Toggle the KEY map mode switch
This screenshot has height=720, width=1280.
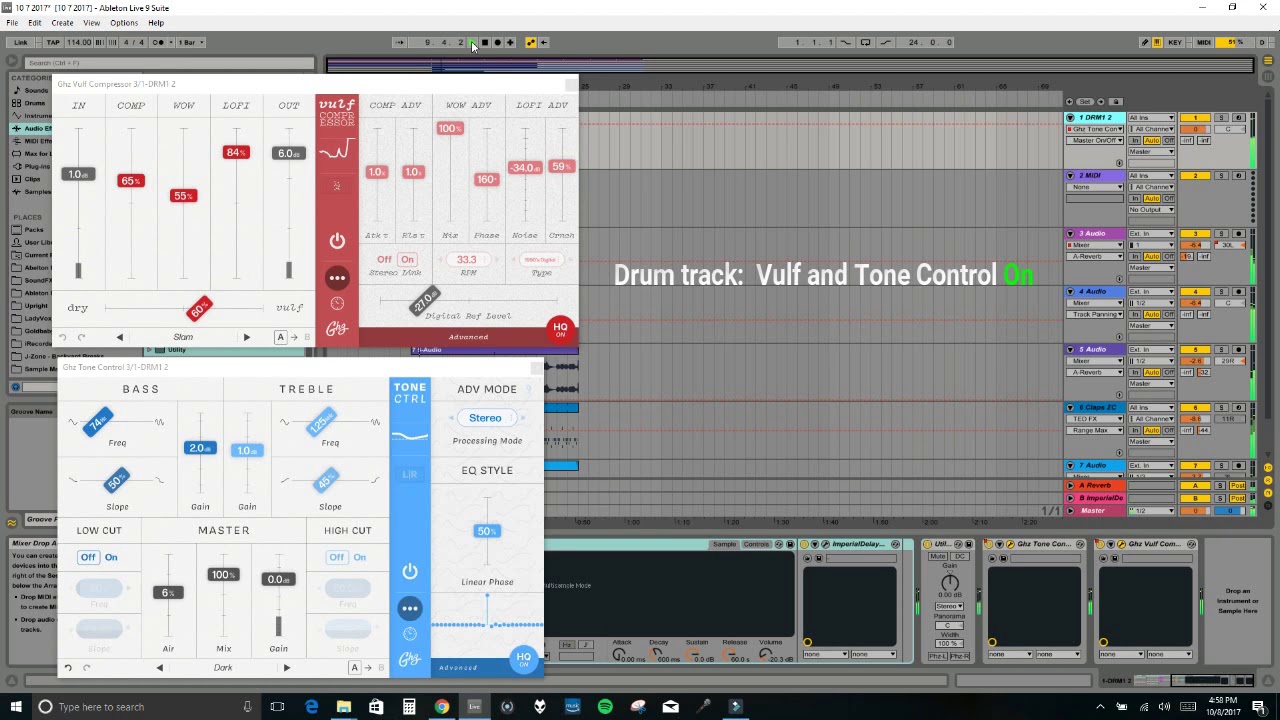pyautogui.click(x=1175, y=42)
